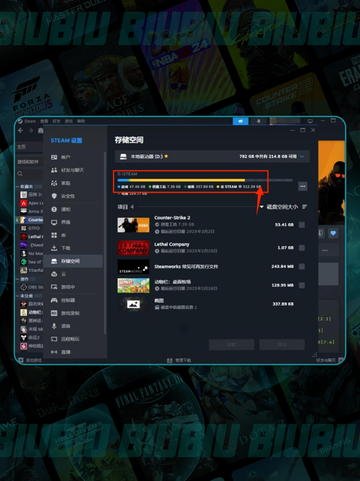The height and width of the screenshot is (481, 360).
Task: Open the 查看 (View) menu
Action: (44, 121)
